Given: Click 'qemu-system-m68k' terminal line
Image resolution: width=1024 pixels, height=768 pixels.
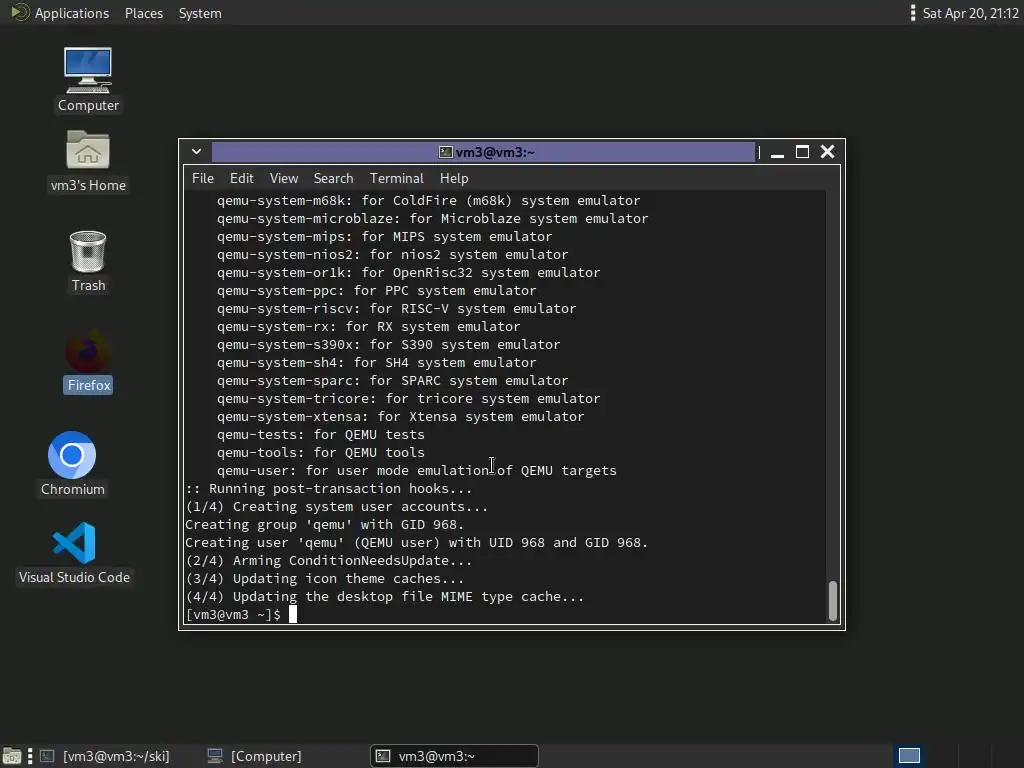Looking at the screenshot, I should (428, 200).
